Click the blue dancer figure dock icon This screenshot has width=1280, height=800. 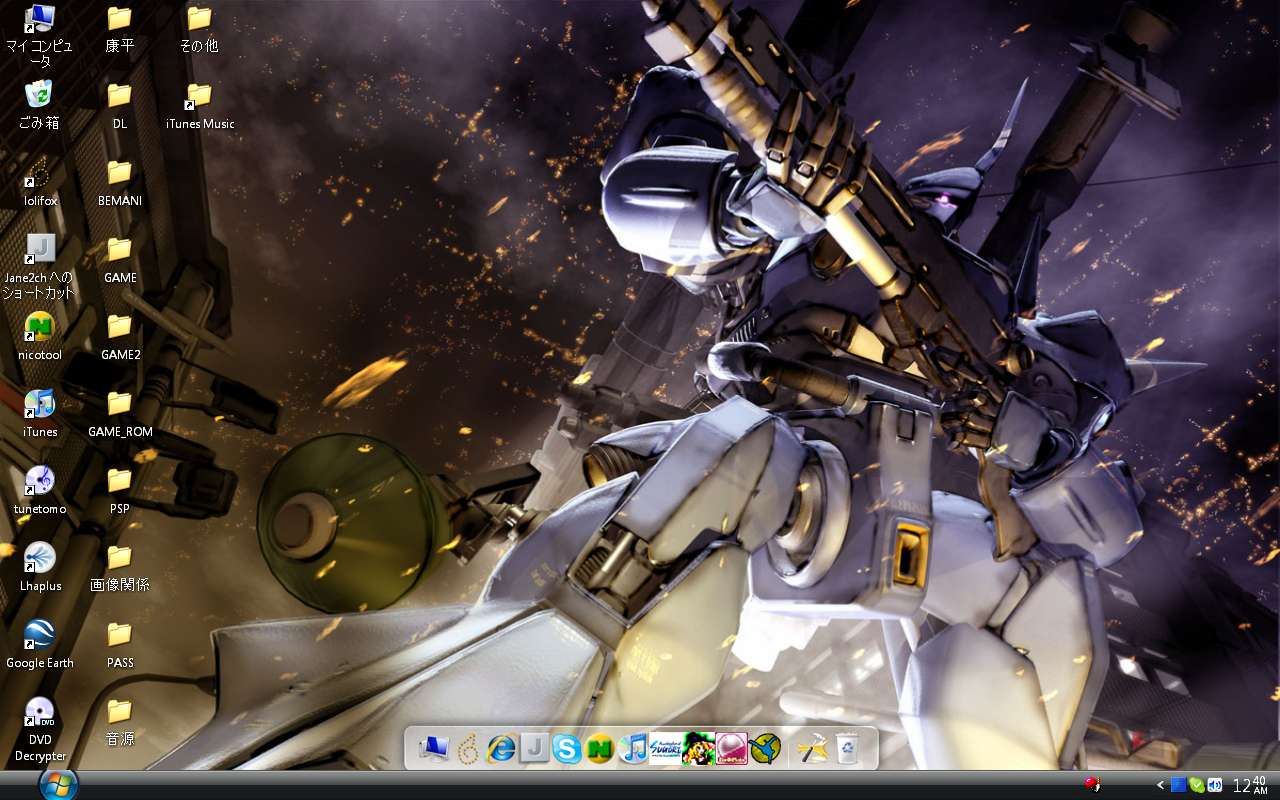[765, 748]
